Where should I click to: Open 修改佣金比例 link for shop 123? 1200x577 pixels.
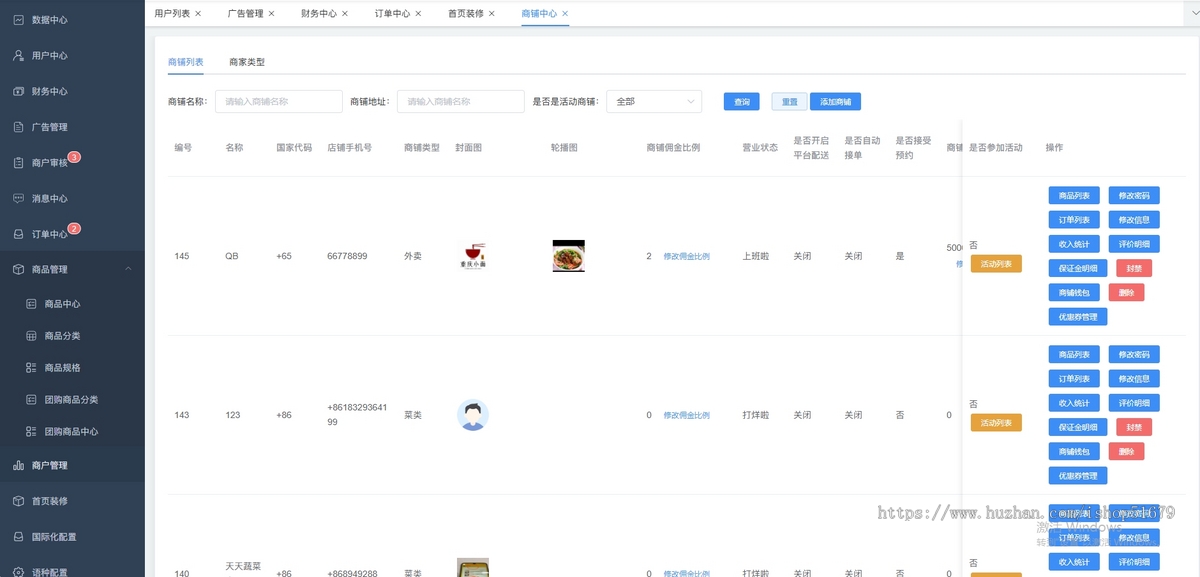click(x=686, y=415)
